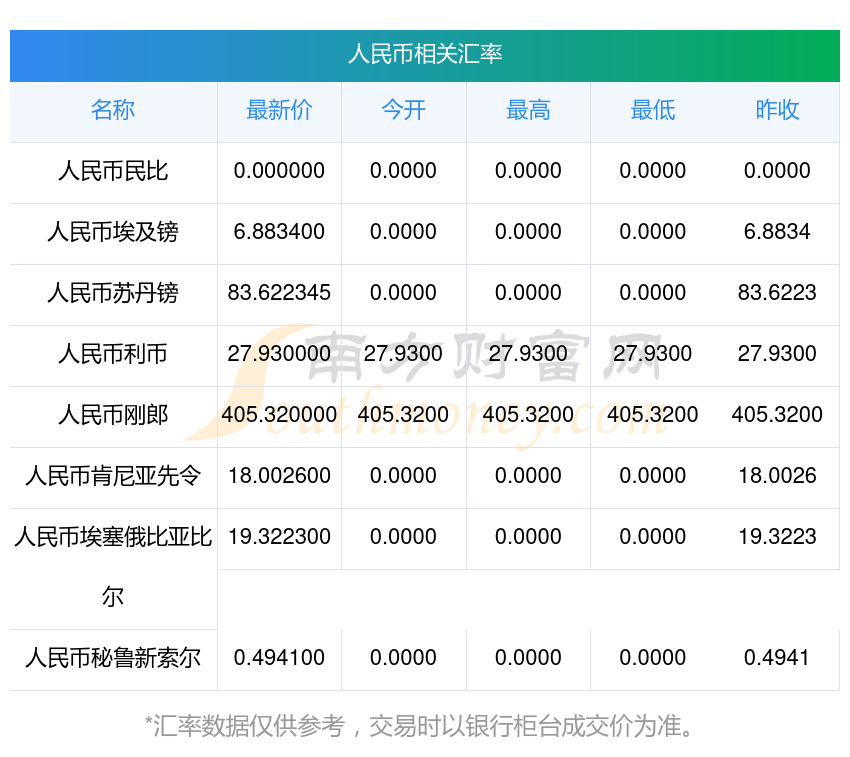Click the 人民币相关汇率 table title
Screen dimensions: 850x757
[x=425, y=54]
